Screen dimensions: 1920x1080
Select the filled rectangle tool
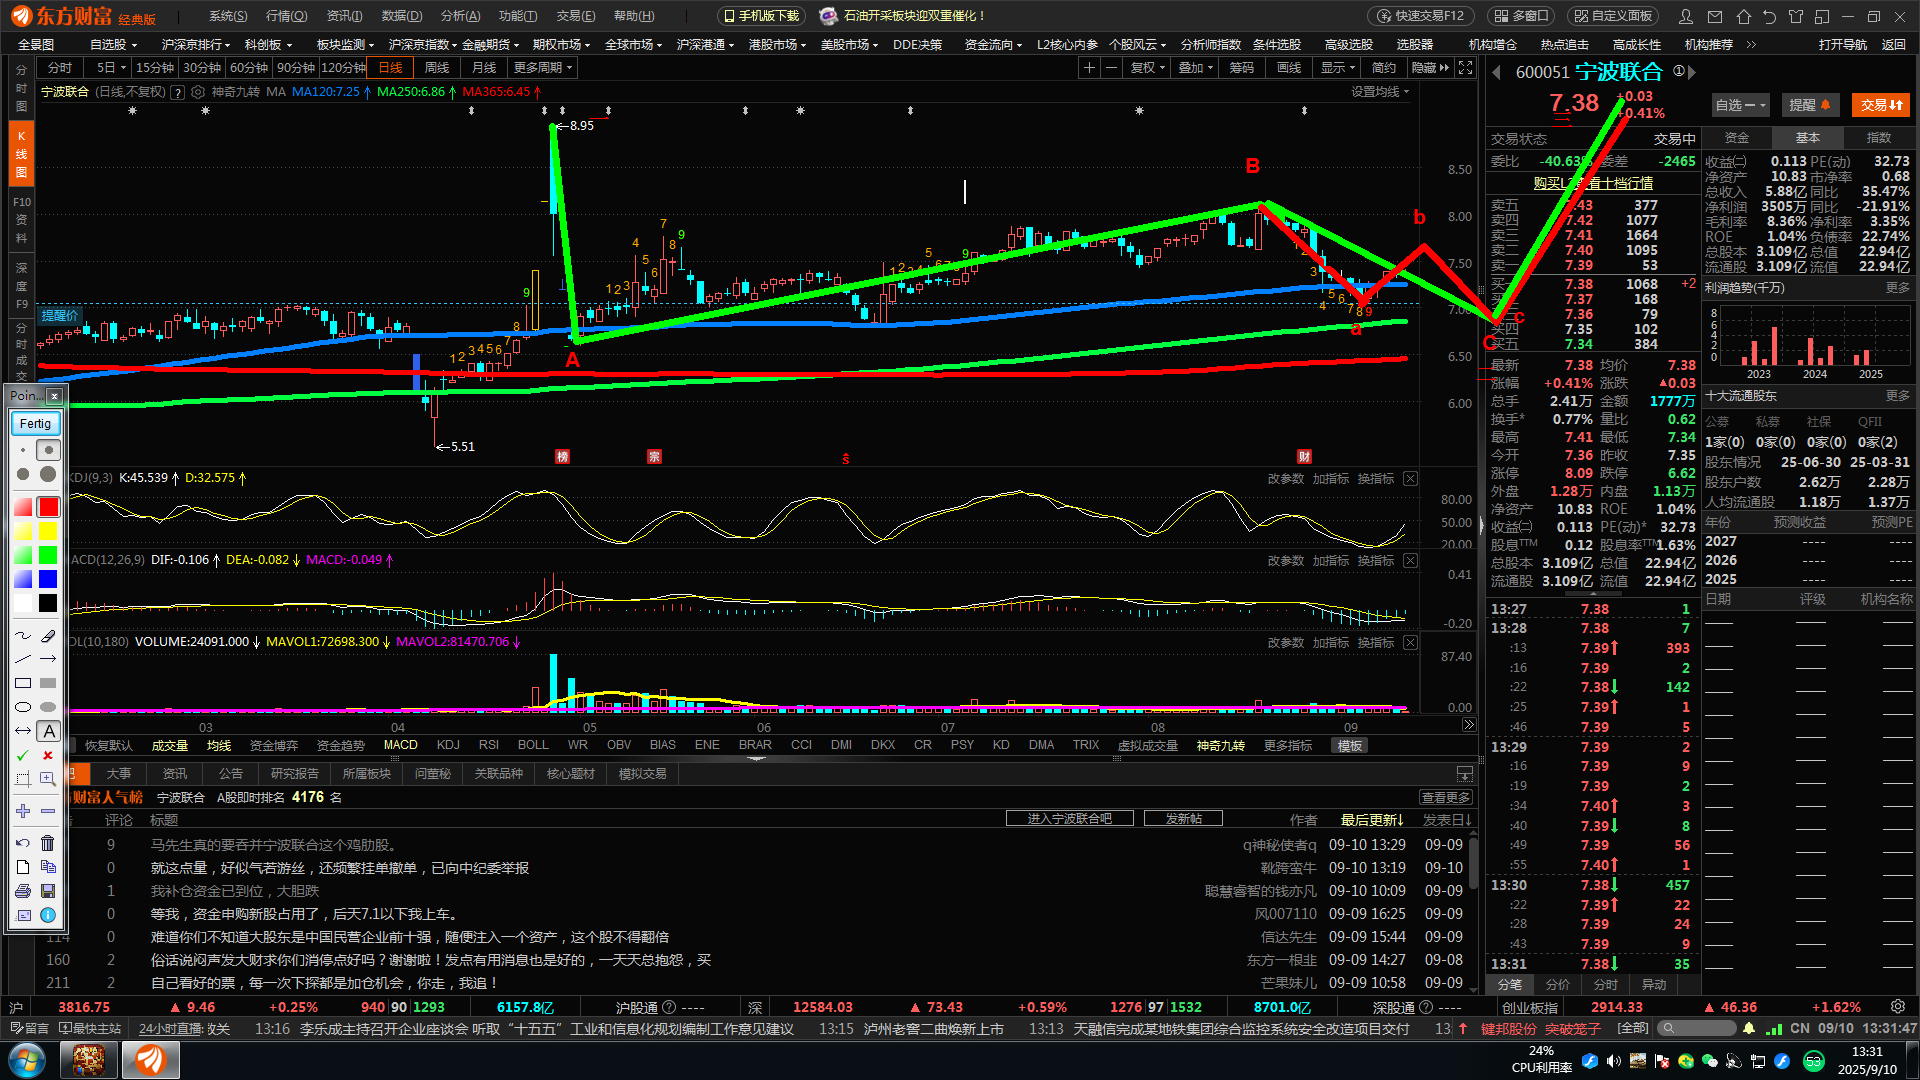point(48,683)
